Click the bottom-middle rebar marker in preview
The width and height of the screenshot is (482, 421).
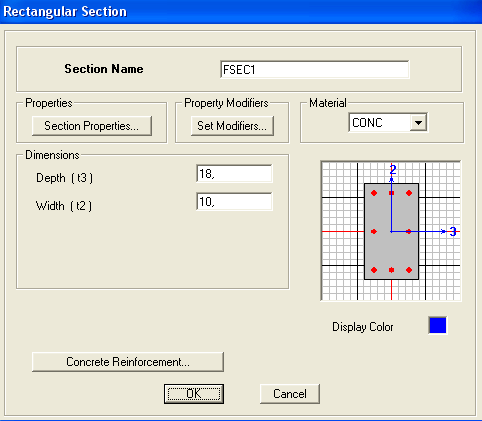(x=392, y=270)
